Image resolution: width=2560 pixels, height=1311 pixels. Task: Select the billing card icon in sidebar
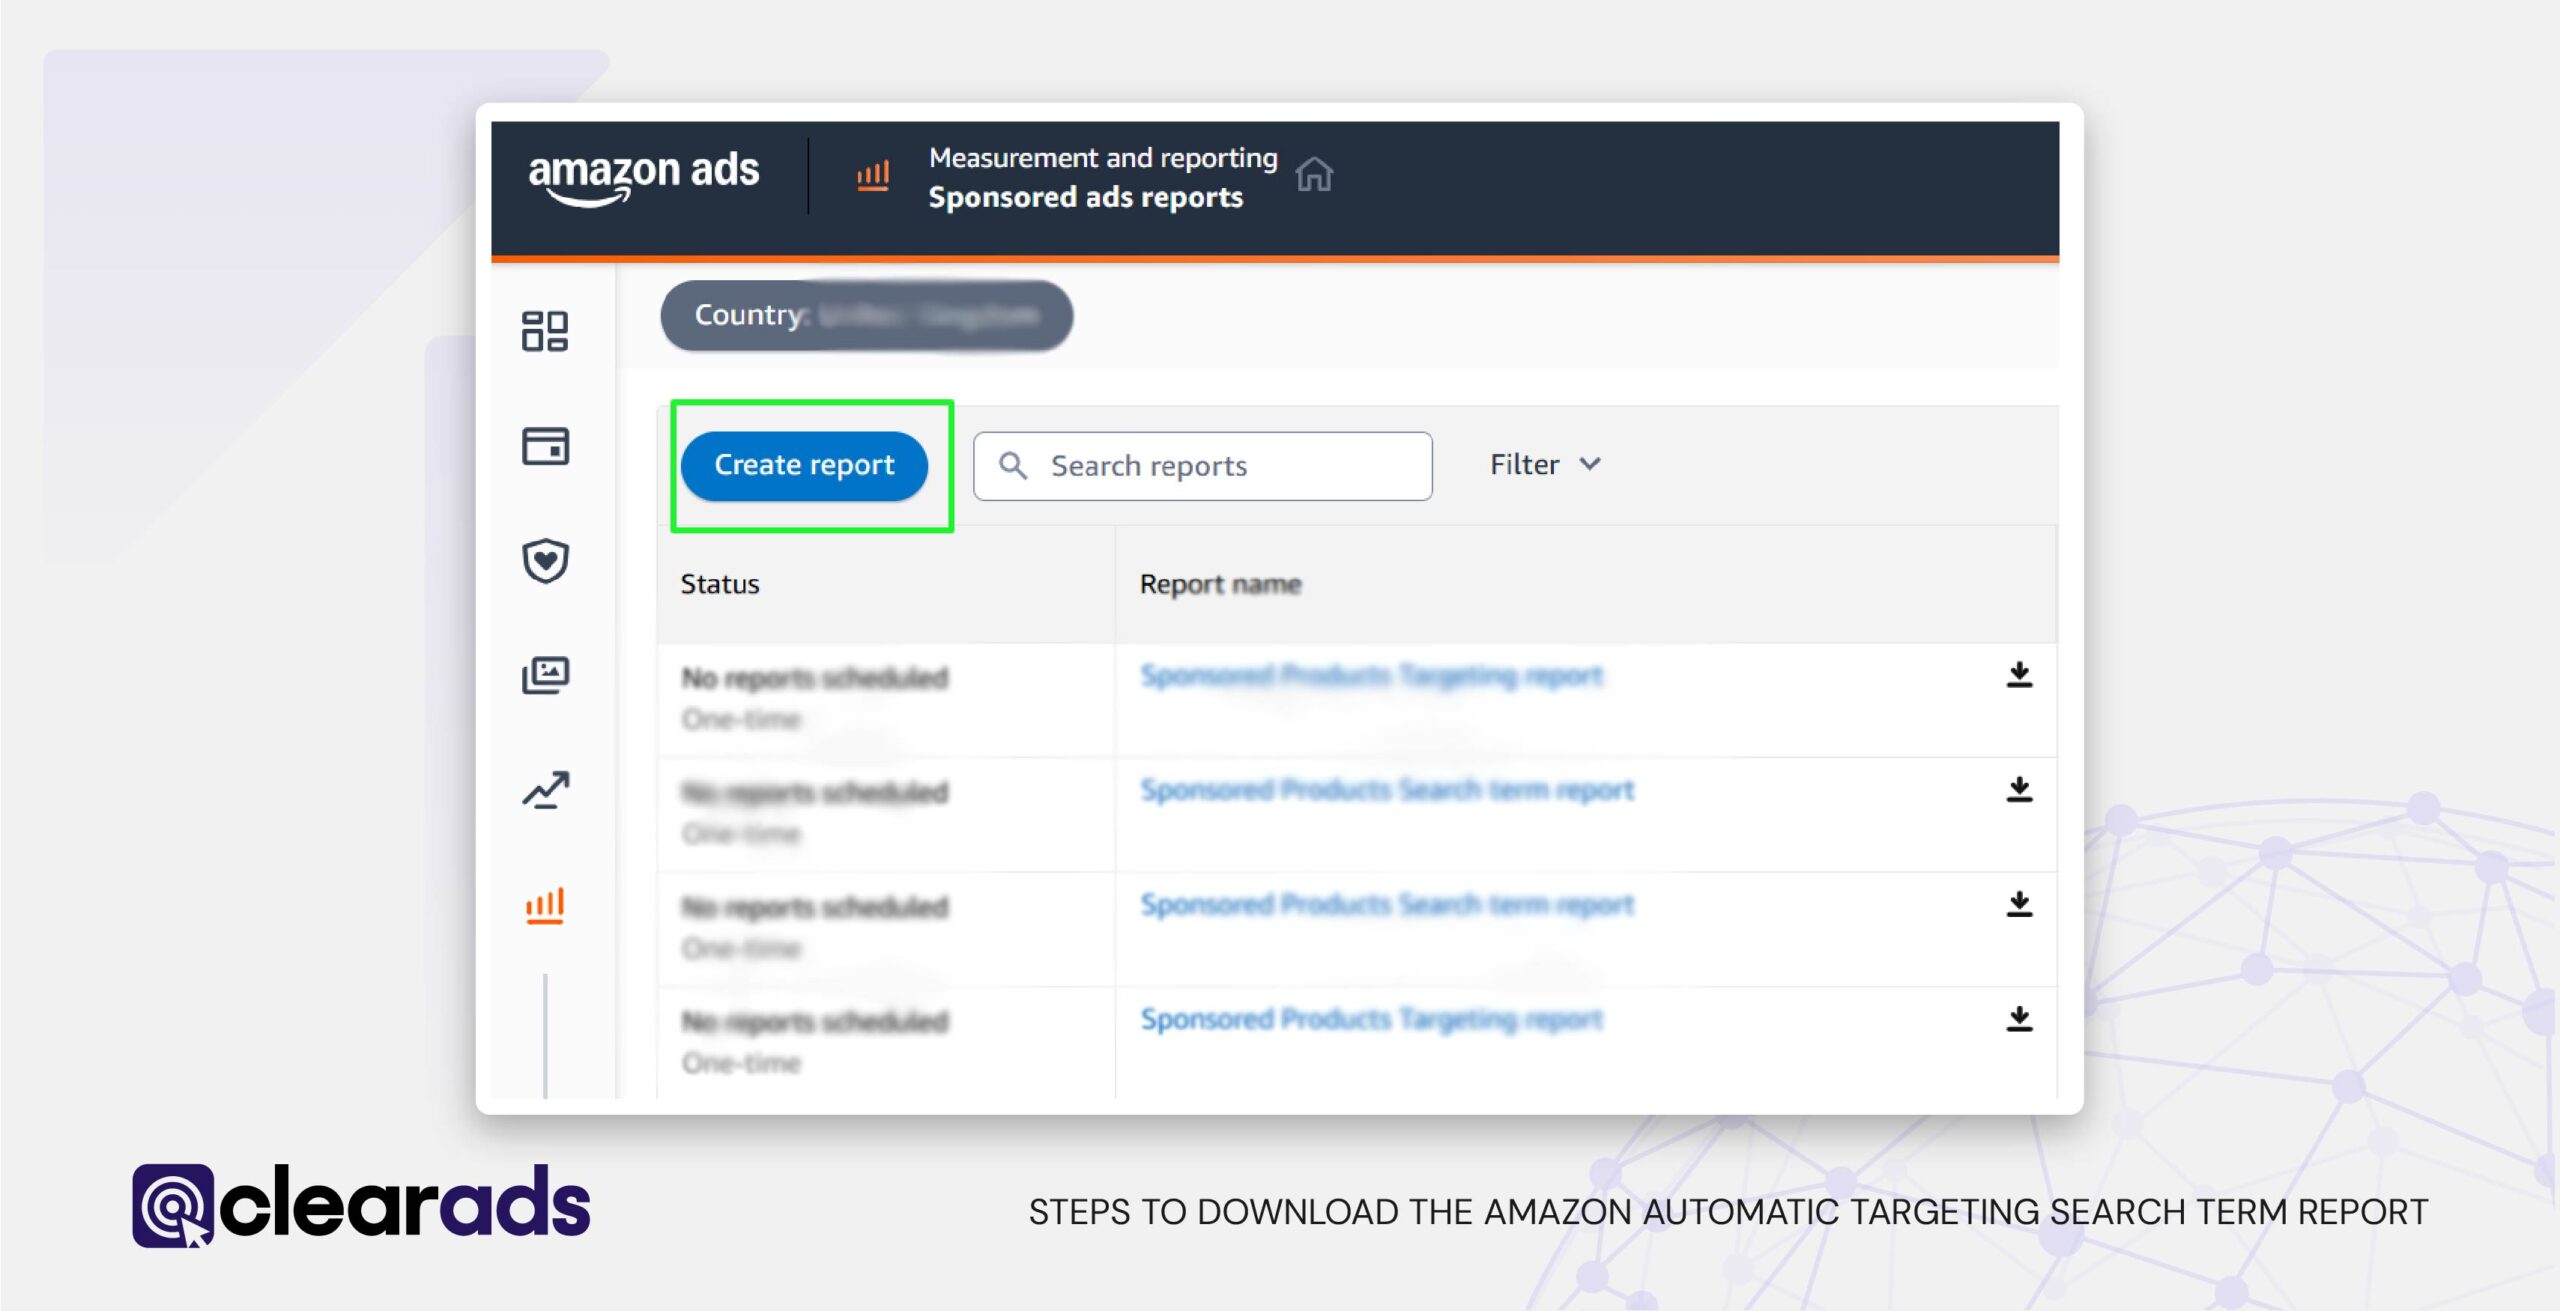(547, 448)
